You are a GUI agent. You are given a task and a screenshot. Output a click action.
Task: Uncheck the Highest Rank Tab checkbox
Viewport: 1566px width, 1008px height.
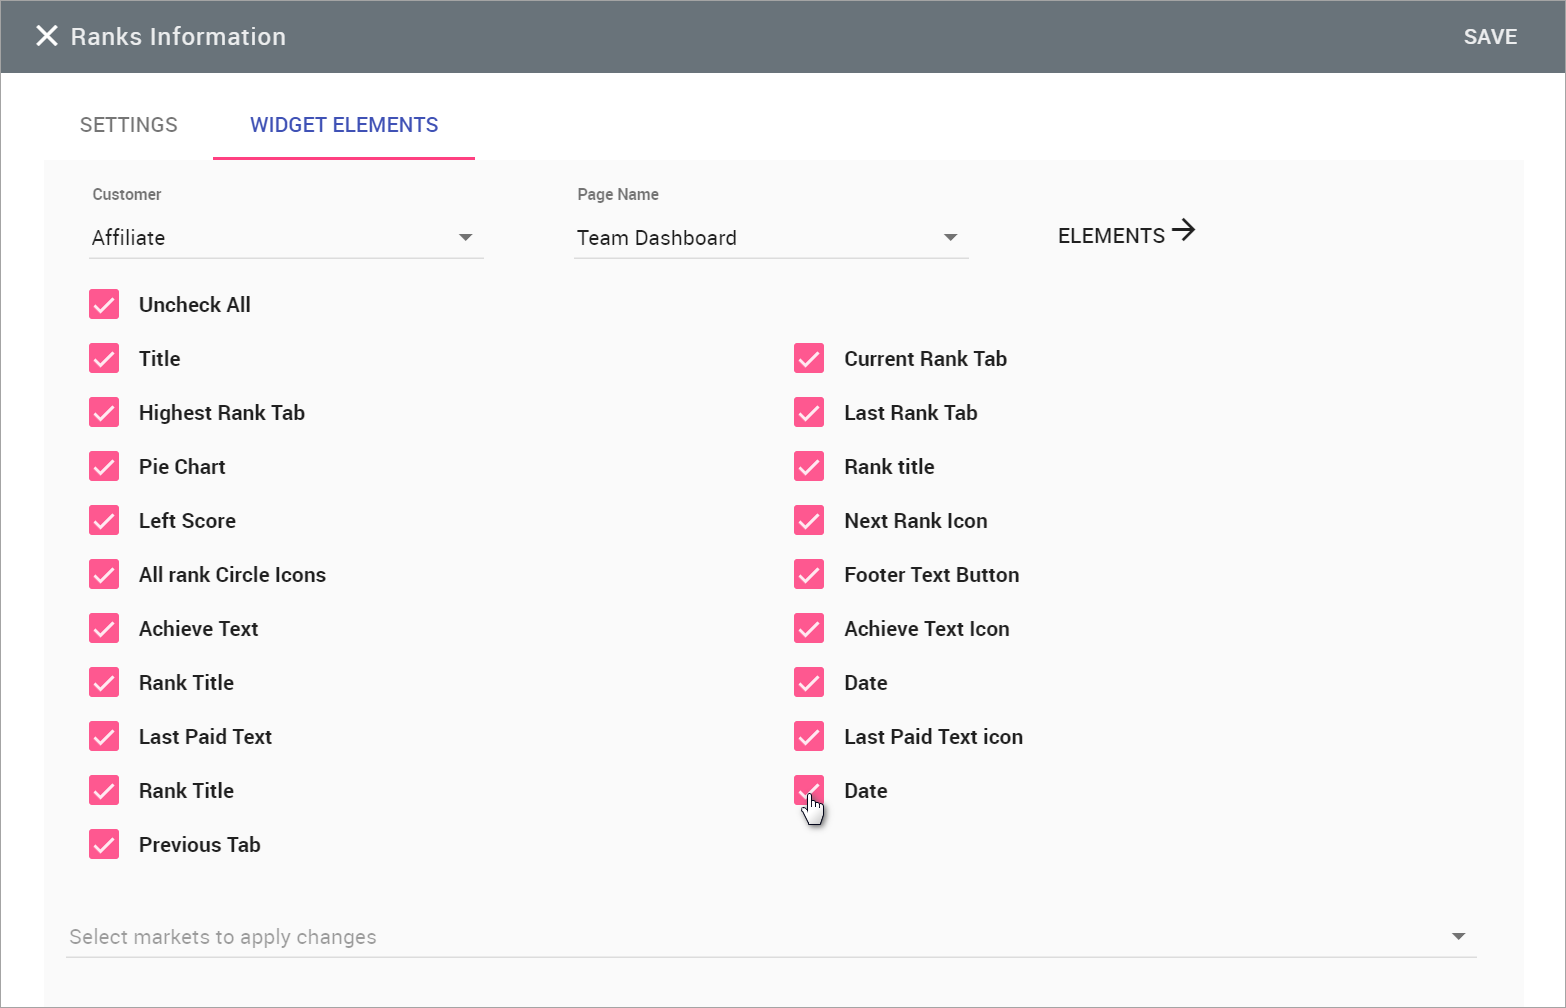(104, 413)
